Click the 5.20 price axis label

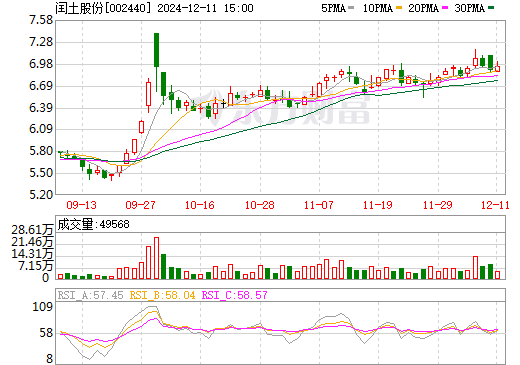pos(41,195)
